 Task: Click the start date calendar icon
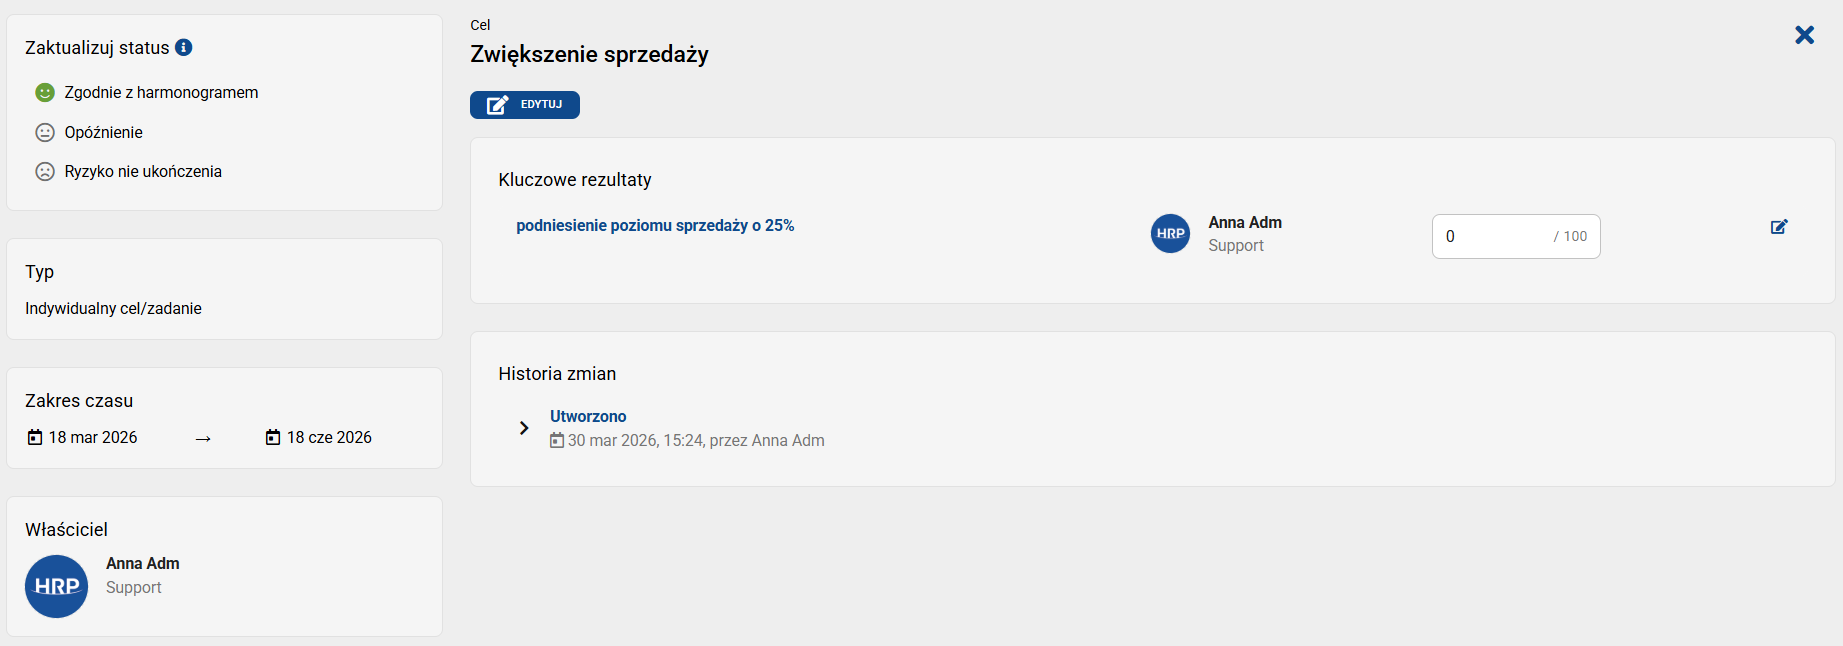35,437
